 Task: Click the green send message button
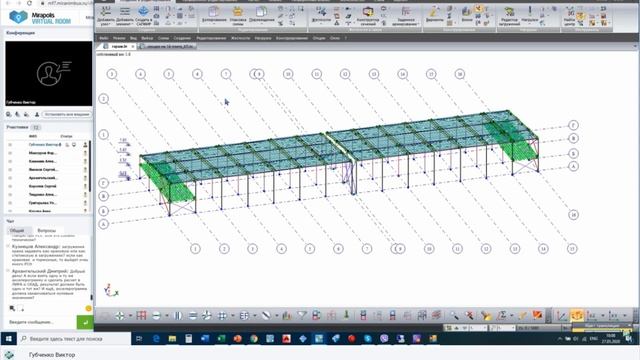(x=85, y=322)
